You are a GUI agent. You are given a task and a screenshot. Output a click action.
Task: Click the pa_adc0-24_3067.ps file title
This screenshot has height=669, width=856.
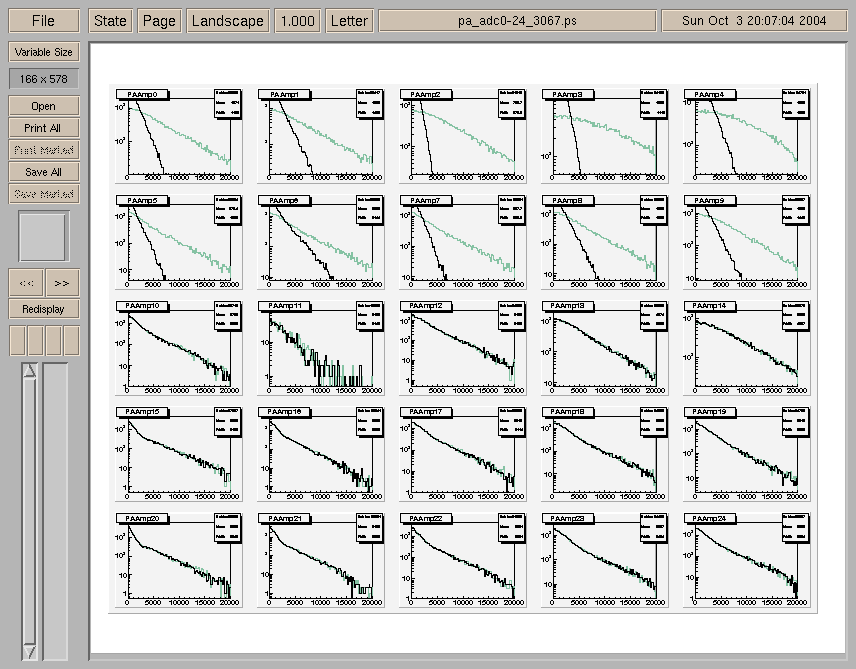point(517,21)
